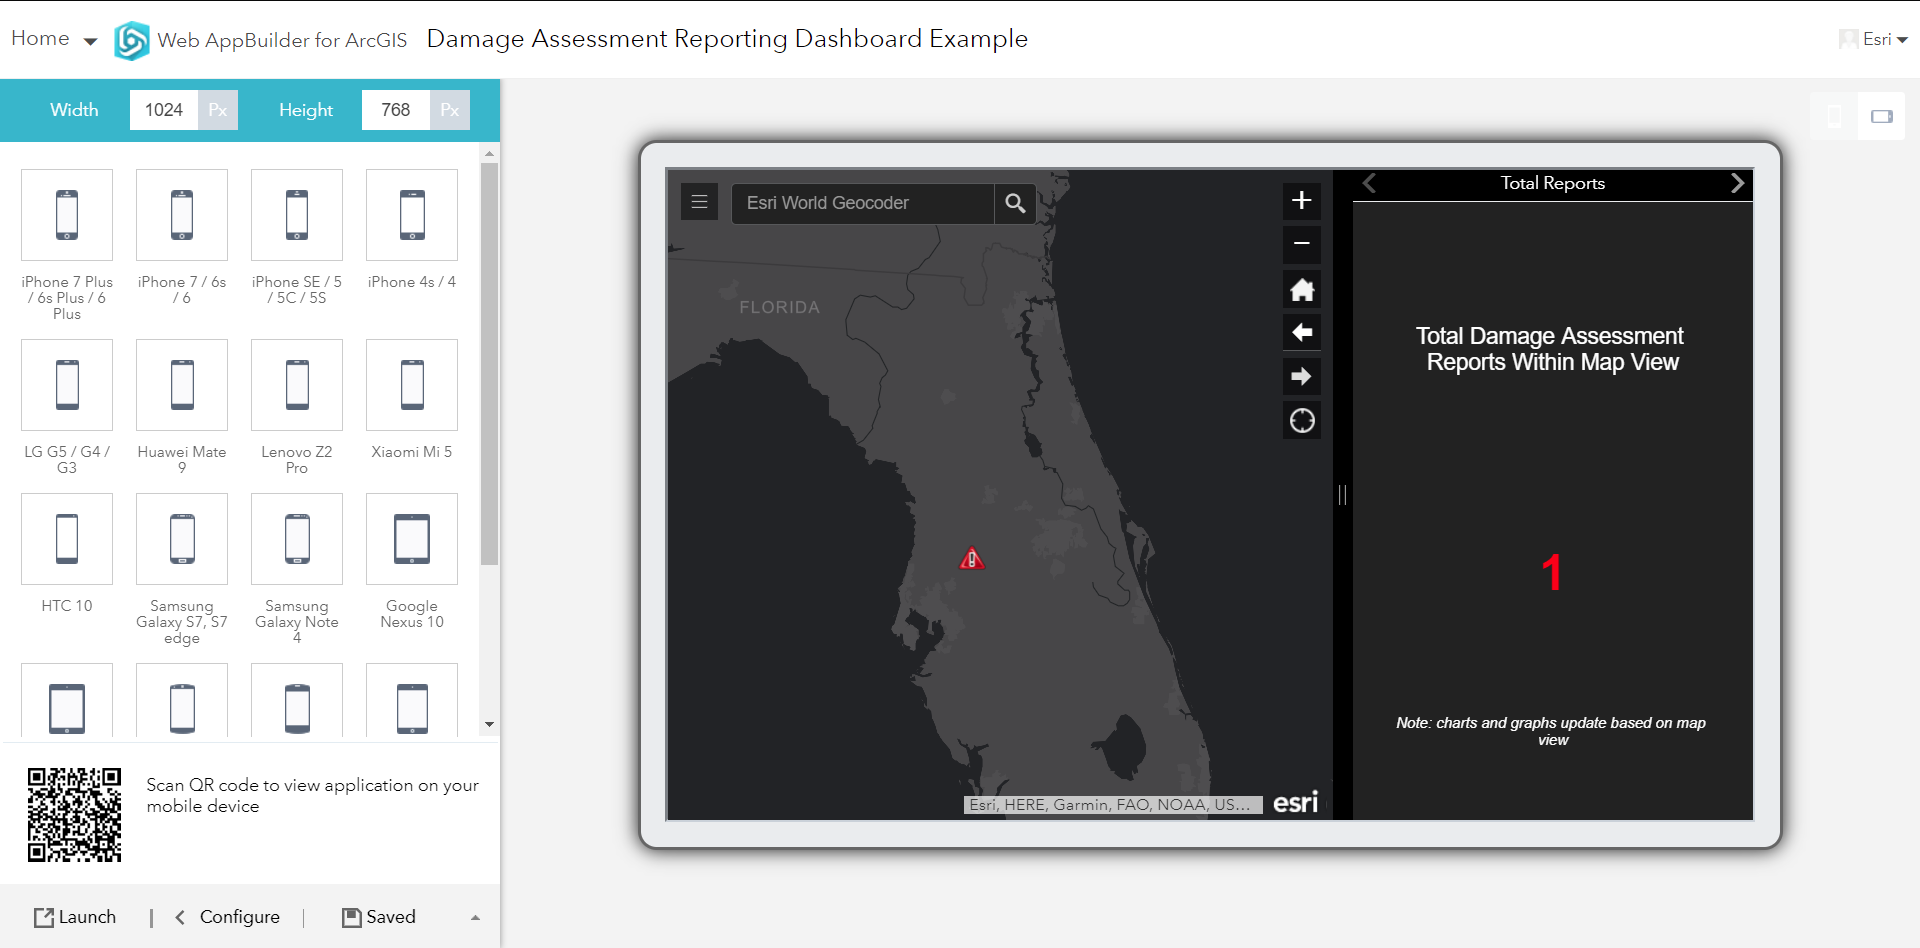The width and height of the screenshot is (1920, 948).
Task: Click the map attribution text
Action: click(1112, 805)
